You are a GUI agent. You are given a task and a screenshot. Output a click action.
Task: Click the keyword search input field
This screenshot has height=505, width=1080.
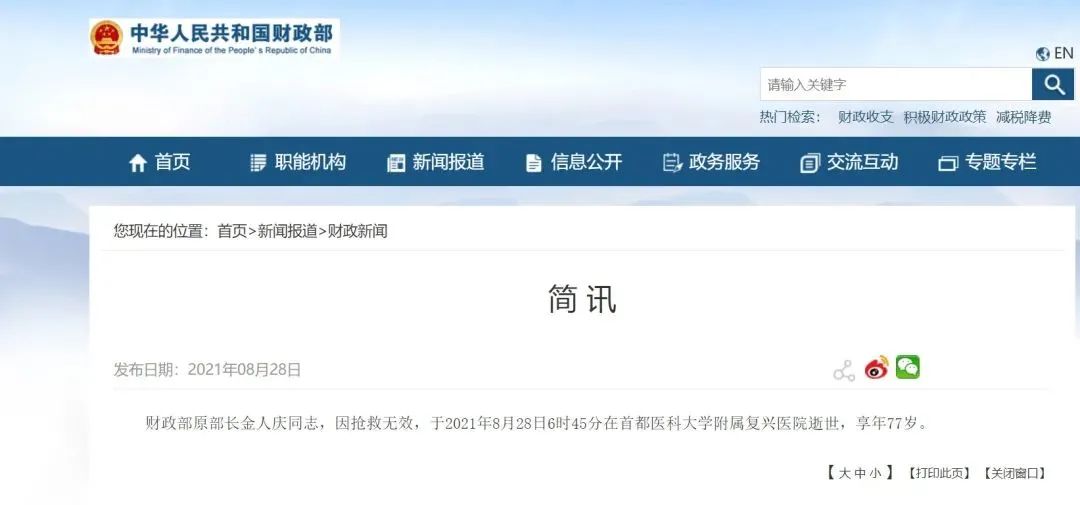896,85
